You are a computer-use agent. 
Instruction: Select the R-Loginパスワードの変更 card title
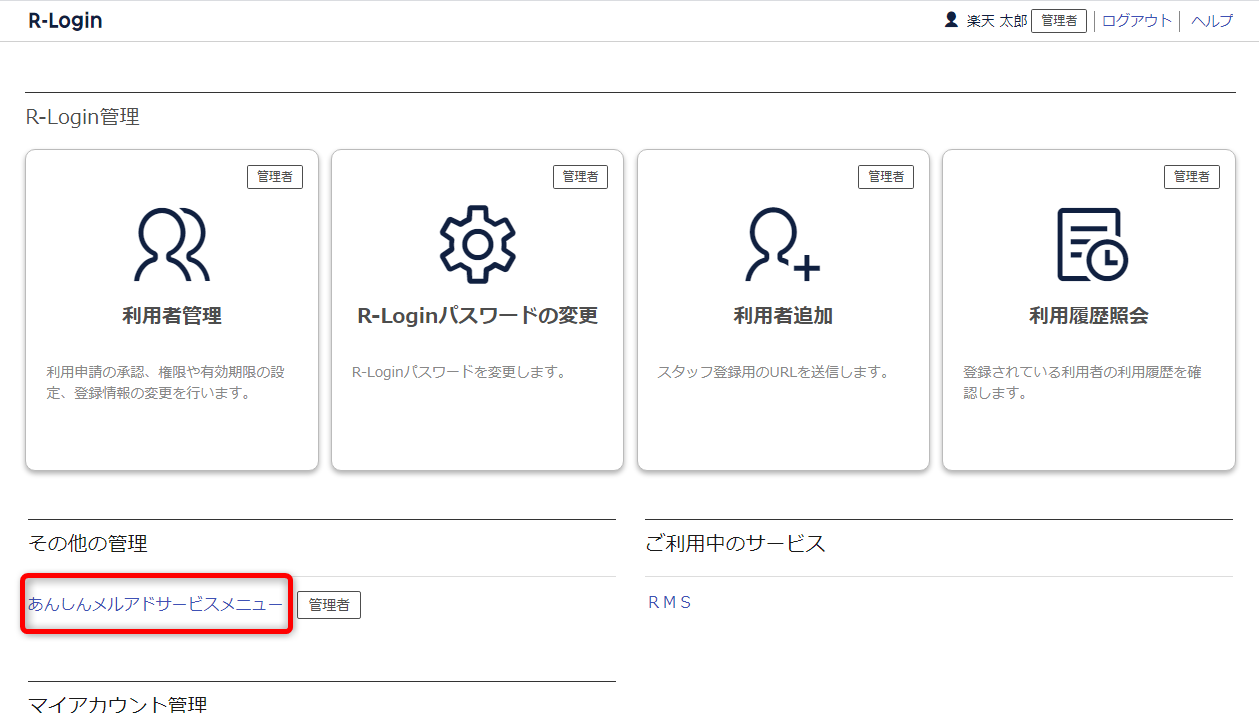[477, 316]
